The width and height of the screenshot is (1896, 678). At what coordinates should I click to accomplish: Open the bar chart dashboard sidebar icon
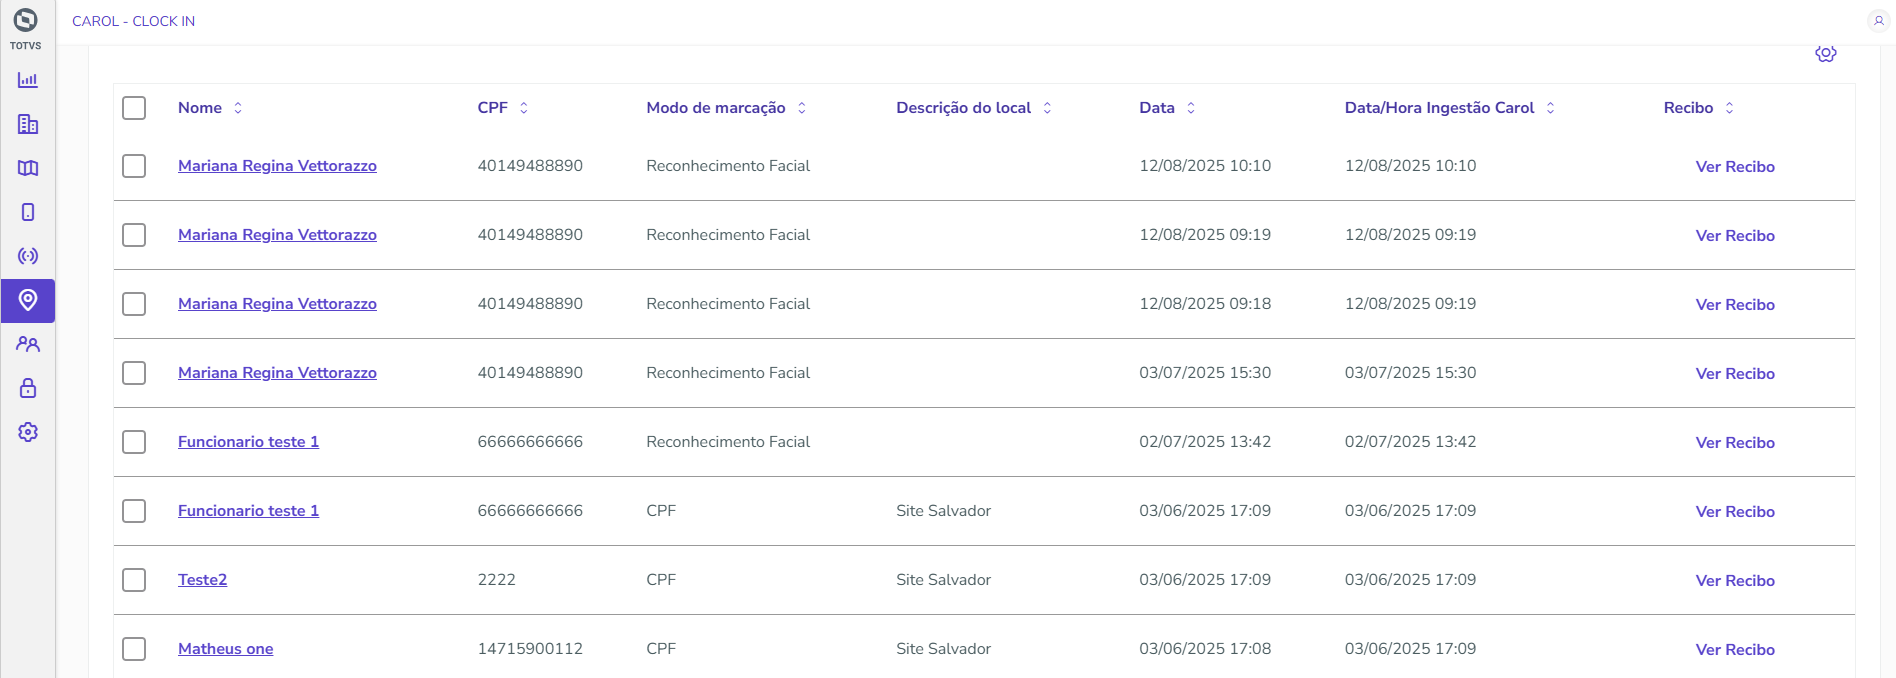coord(28,80)
